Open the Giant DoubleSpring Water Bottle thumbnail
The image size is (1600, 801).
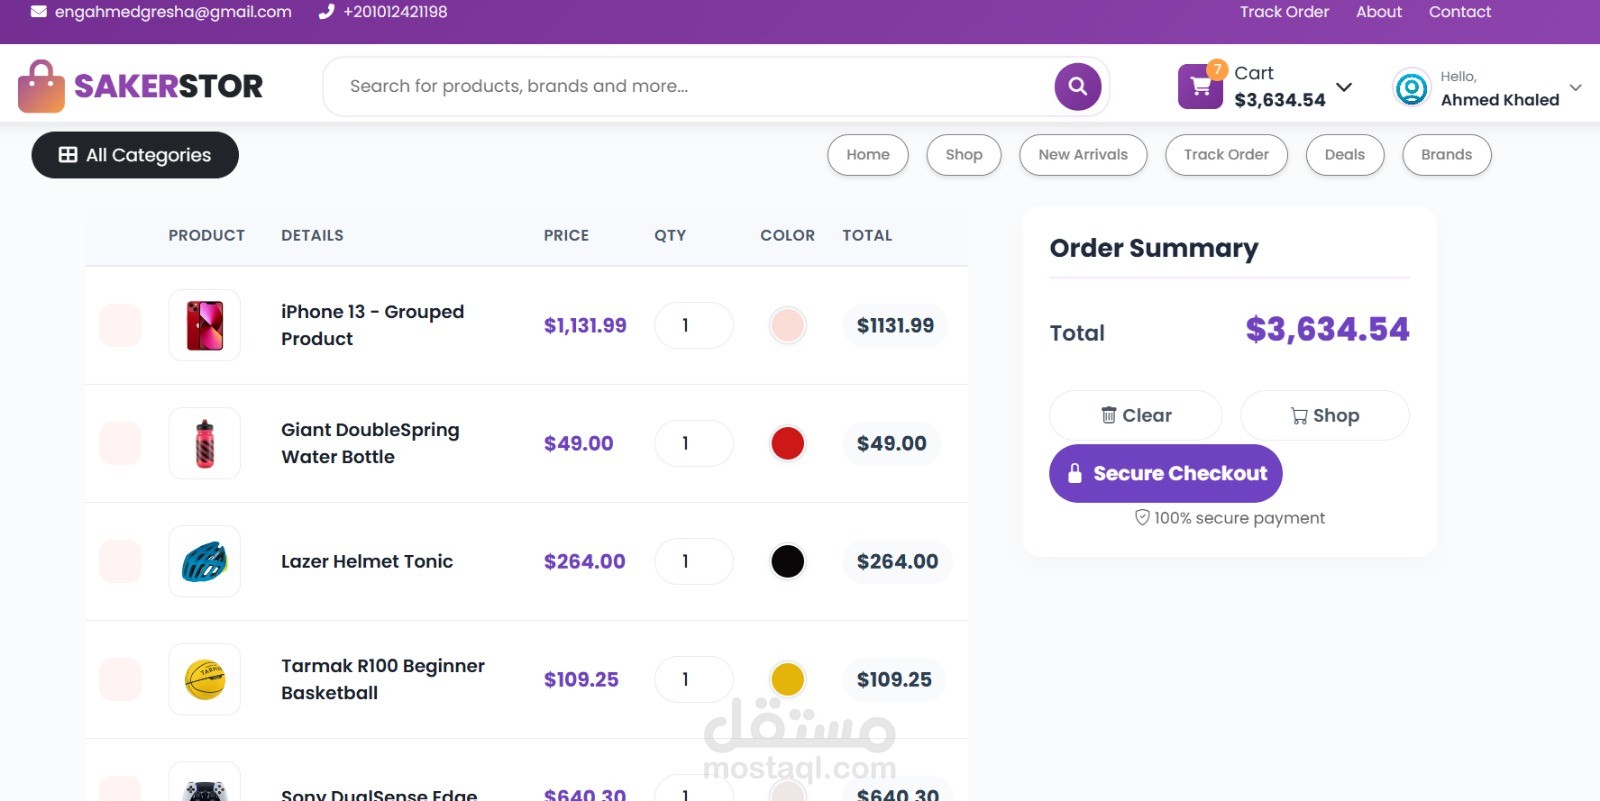click(205, 443)
